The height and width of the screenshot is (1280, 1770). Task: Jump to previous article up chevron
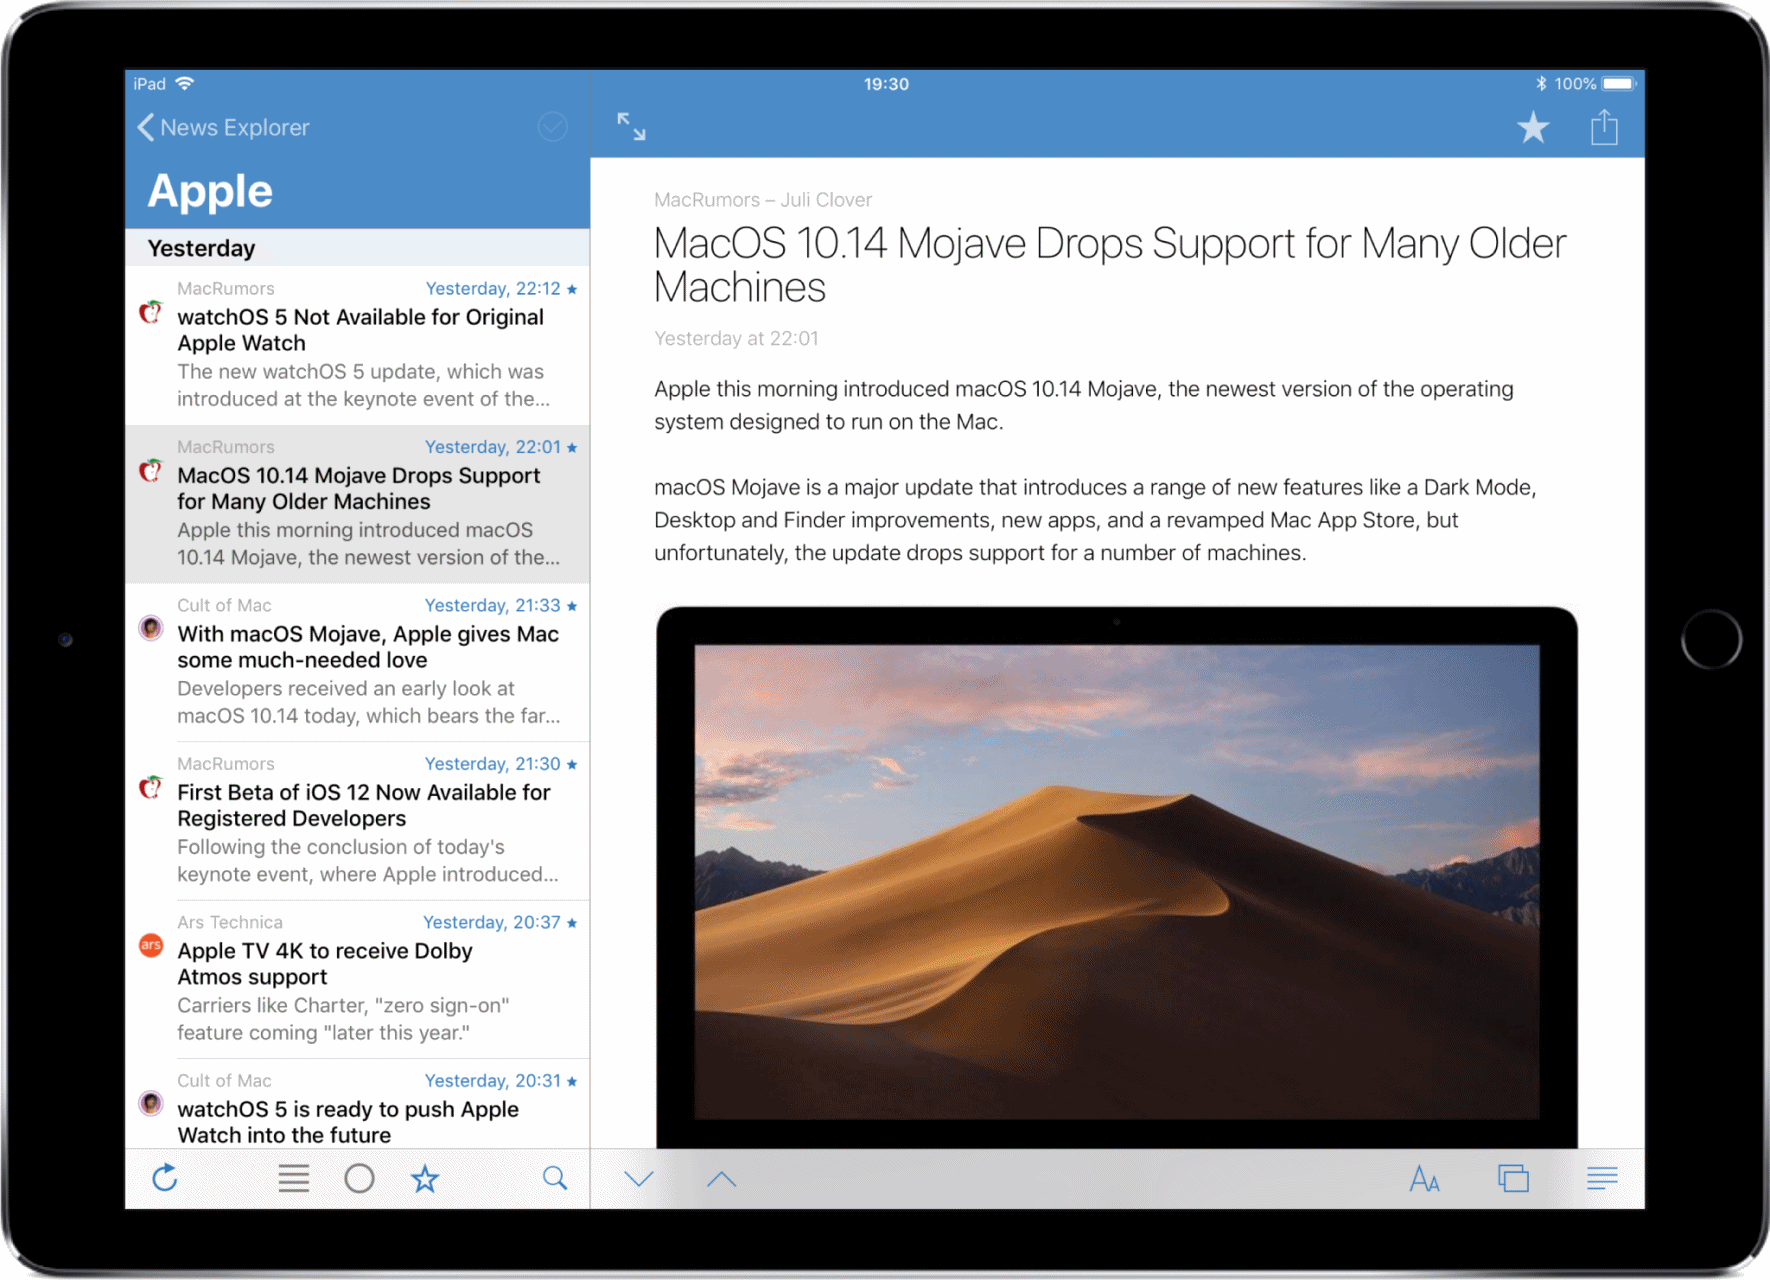click(721, 1178)
